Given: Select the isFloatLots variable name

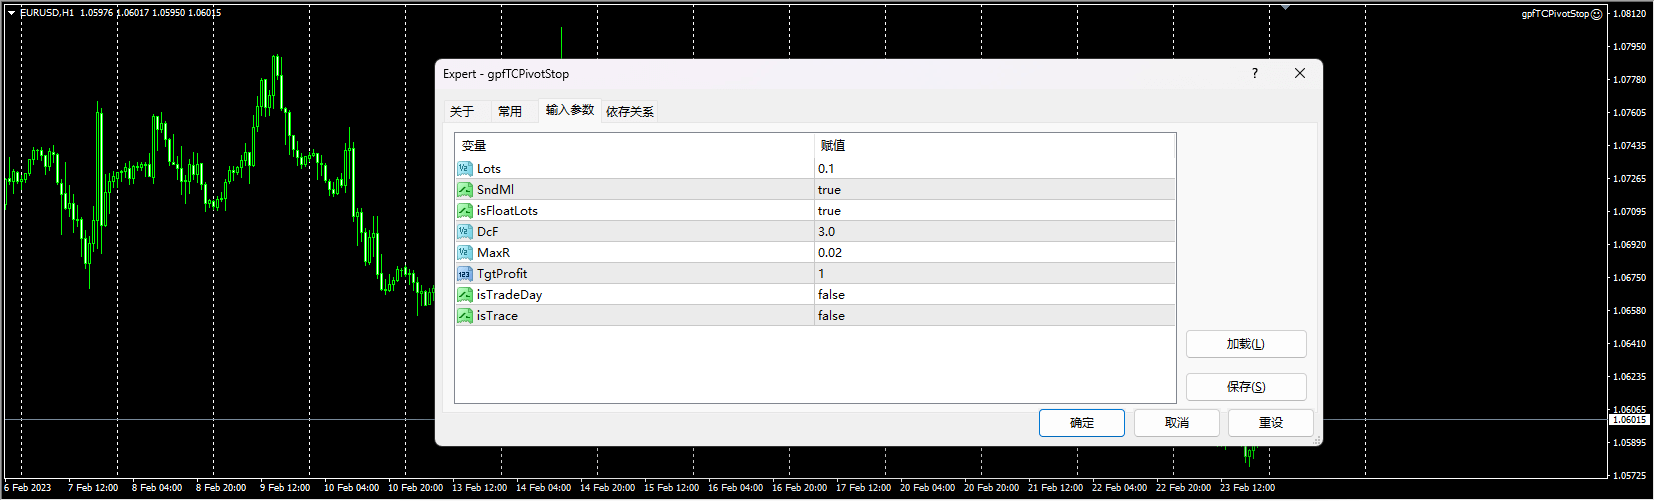Looking at the screenshot, I should coord(507,211).
